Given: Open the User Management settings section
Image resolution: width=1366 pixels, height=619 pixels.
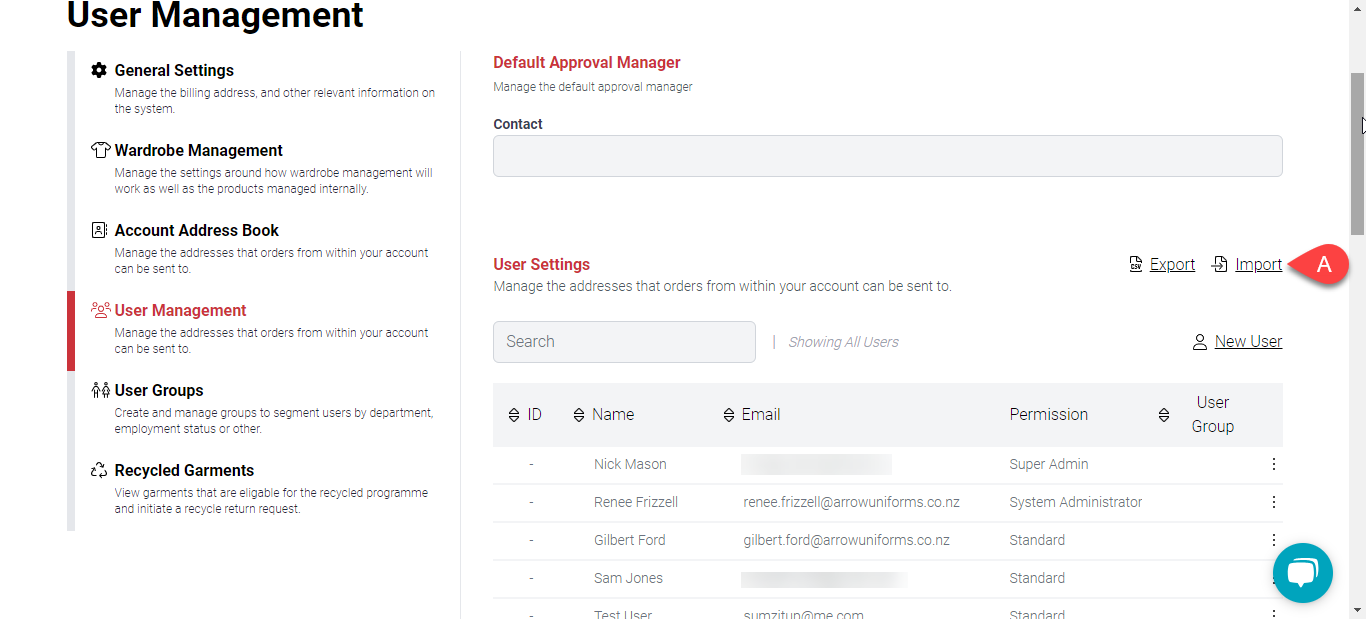Looking at the screenshot, I should pyautogui.click(x=181, y=310).
